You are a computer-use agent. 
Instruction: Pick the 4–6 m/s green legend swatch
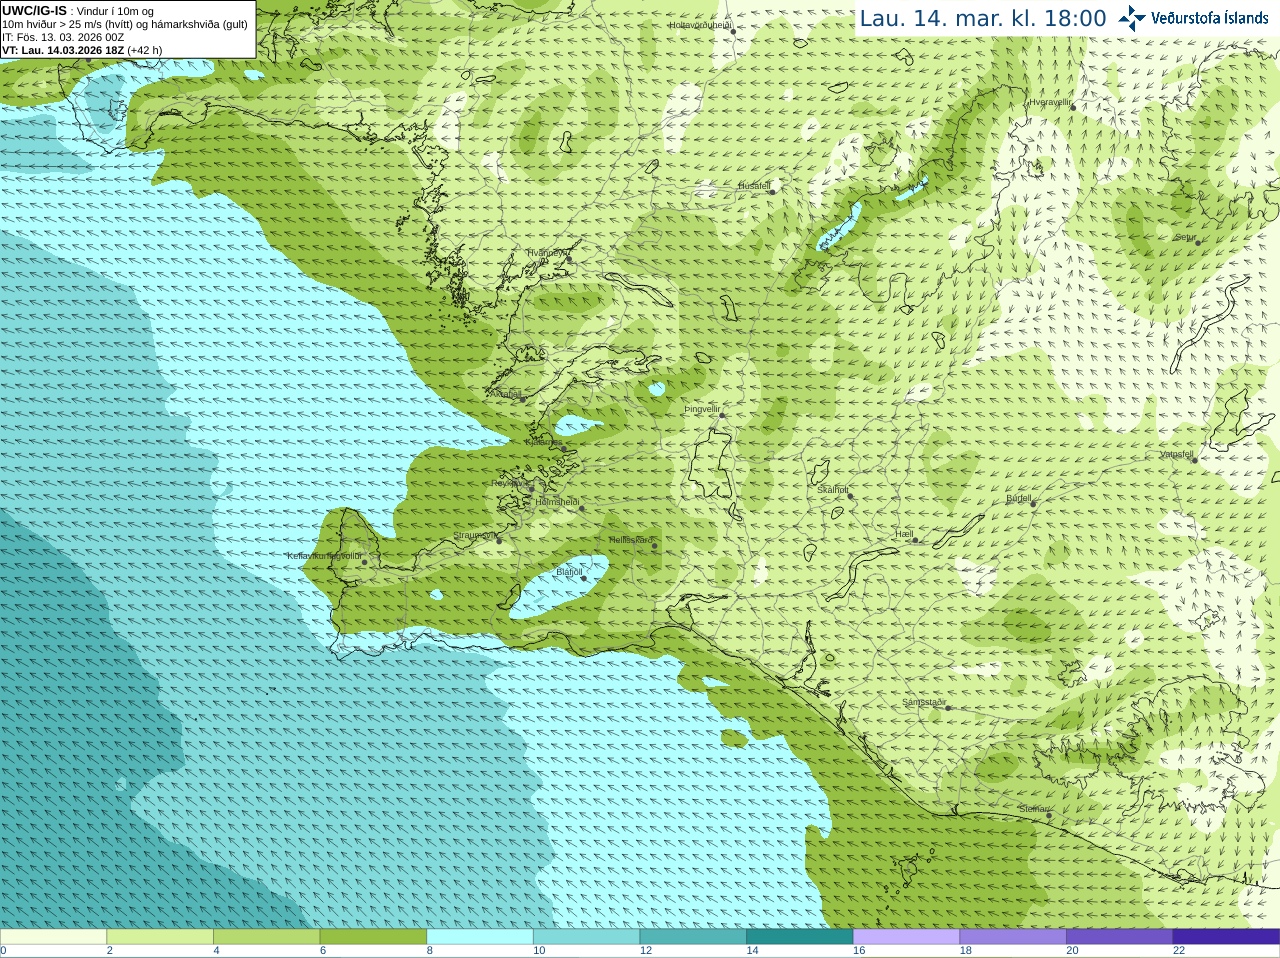tap(267, 937)
